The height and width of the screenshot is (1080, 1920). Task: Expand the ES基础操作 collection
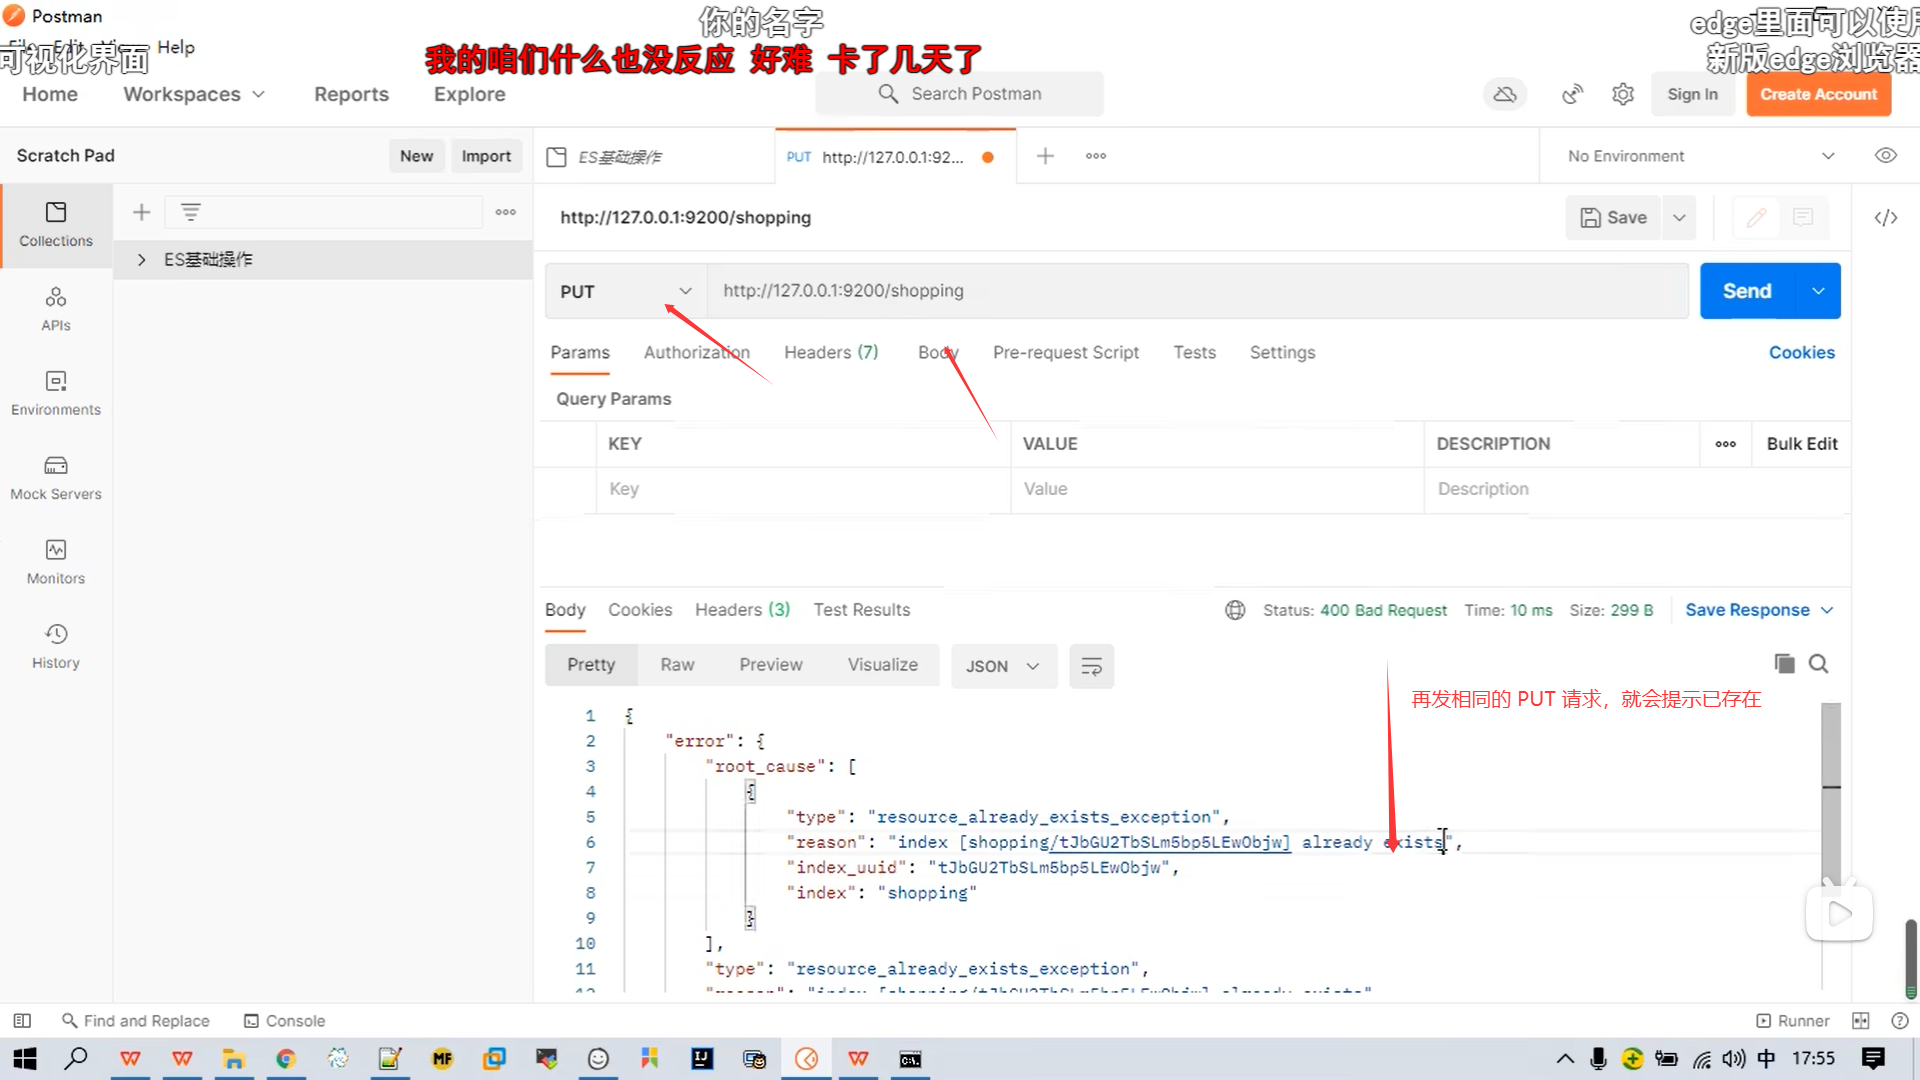tap(142, 260)
